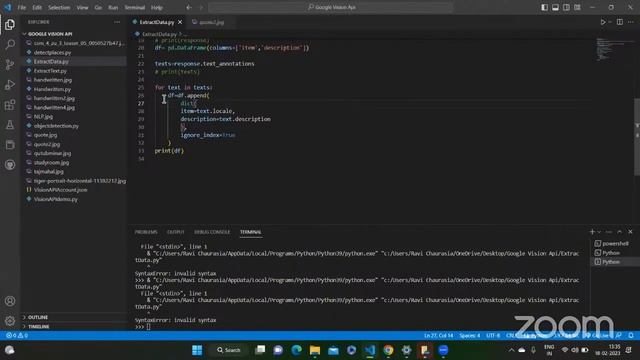Open the Manage gear in activity bar

point(10,321)
